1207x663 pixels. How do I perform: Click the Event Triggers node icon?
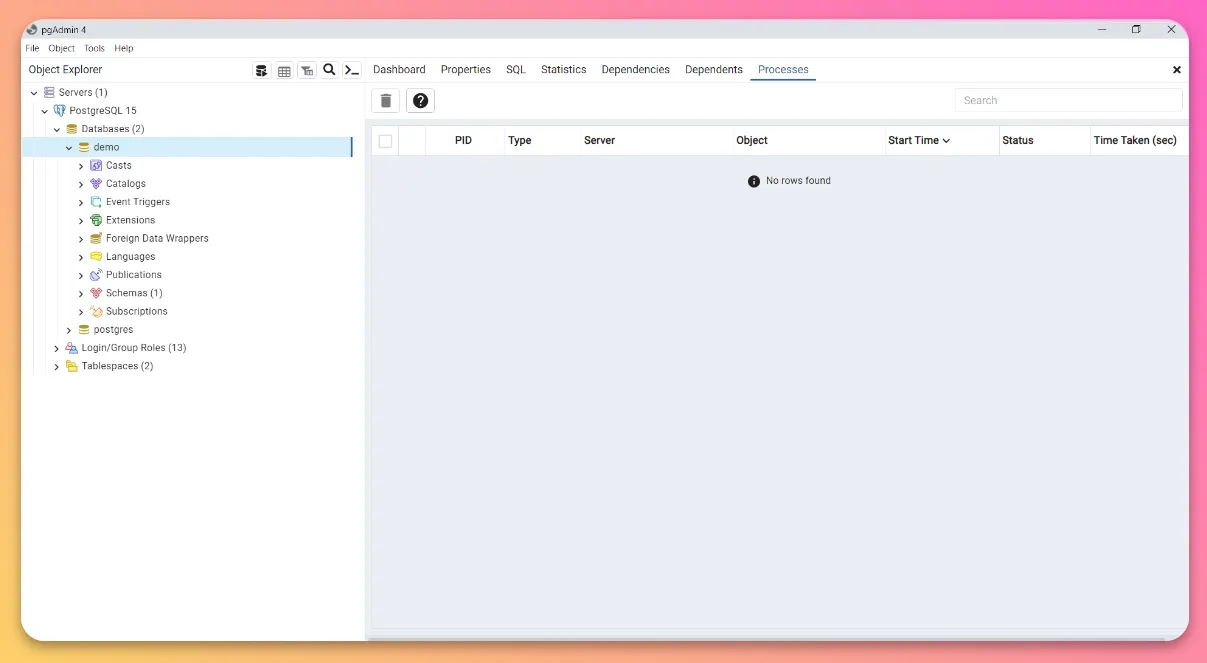pyautogui.click(x=96, y=202)
